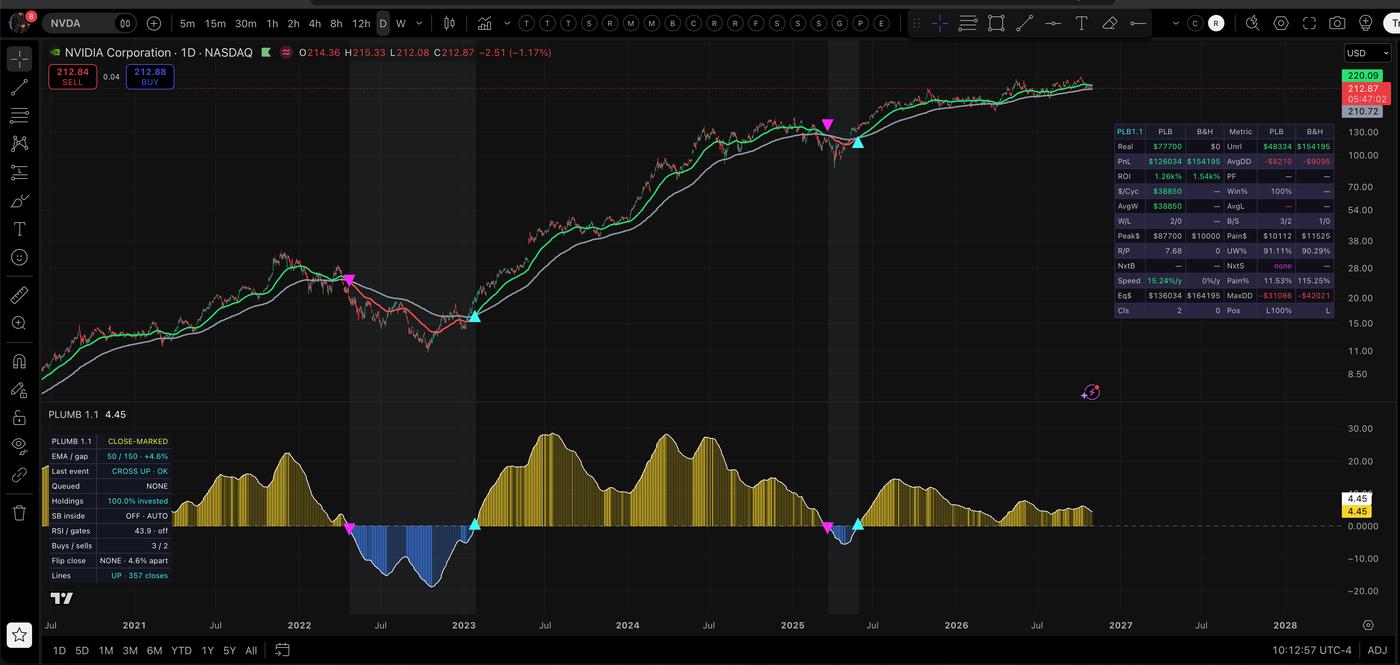Screen dimensions: 1400x665
Task: Toggle the ADJ adjusted data button
Action: (x=1377, y=650)
